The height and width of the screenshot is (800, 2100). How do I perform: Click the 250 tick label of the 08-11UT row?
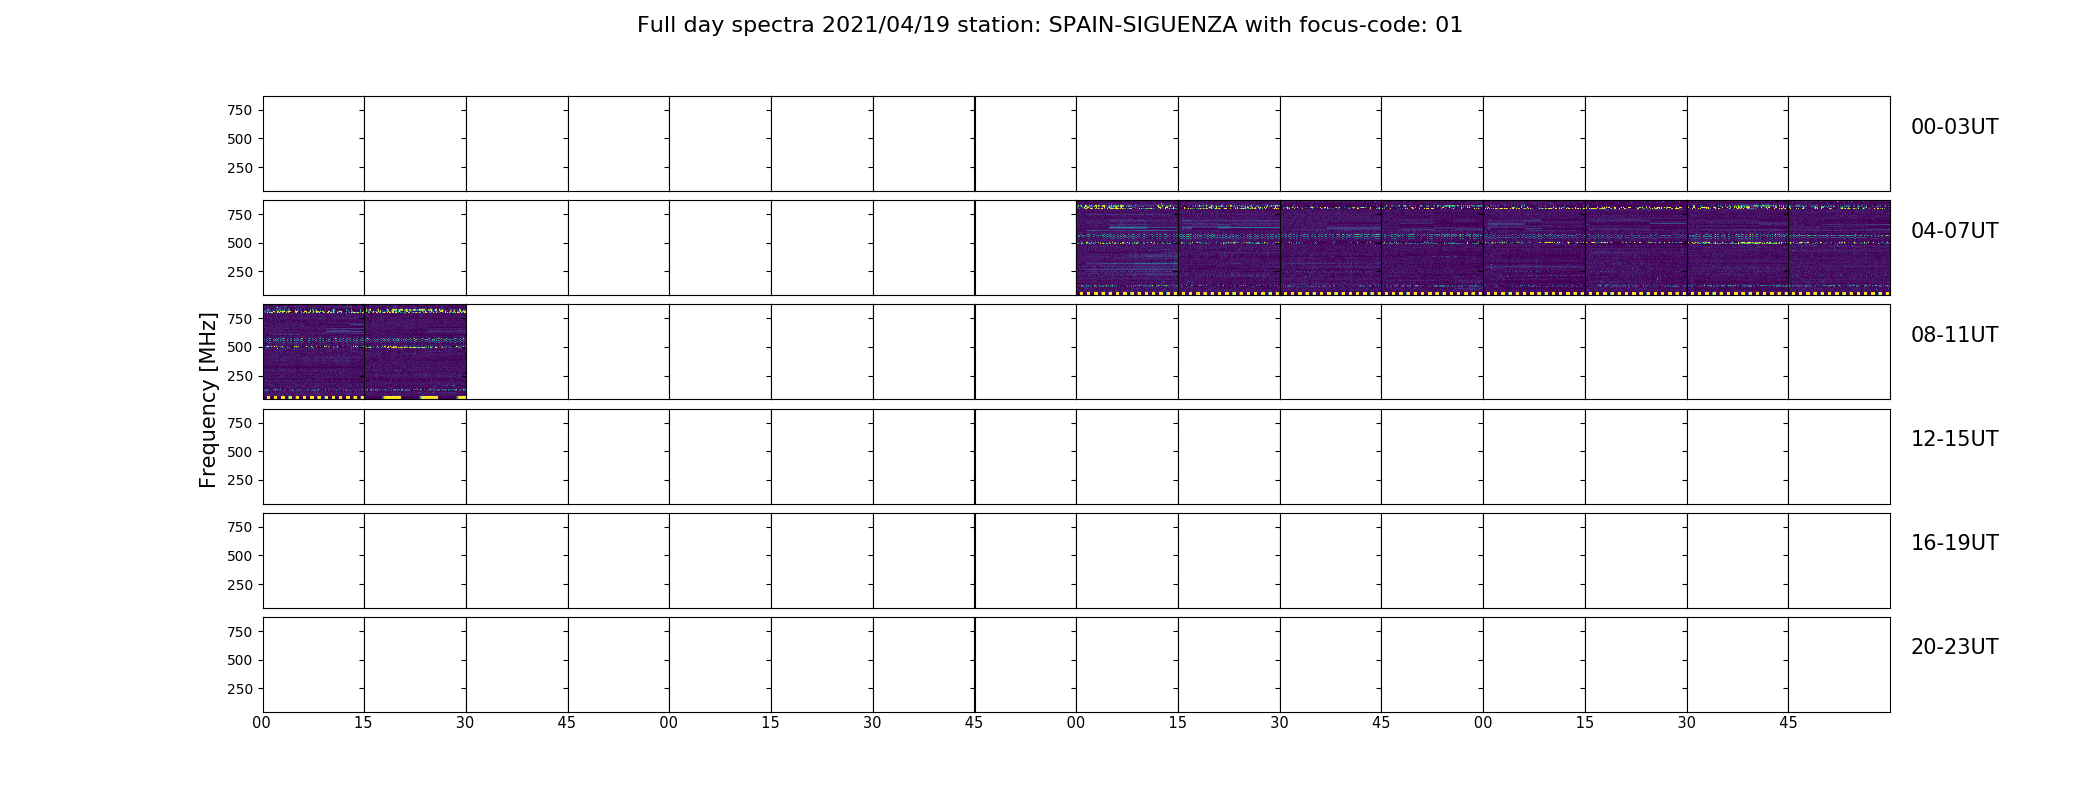click(239, 376)
